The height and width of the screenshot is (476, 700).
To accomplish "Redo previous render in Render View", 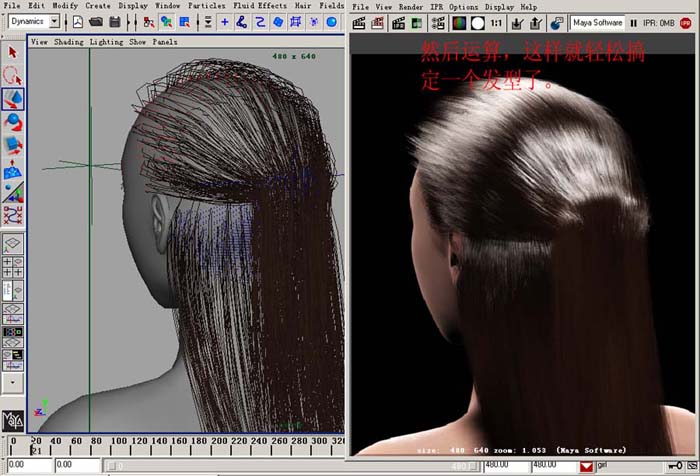I will pyautogui.click(x=358, y=23).
